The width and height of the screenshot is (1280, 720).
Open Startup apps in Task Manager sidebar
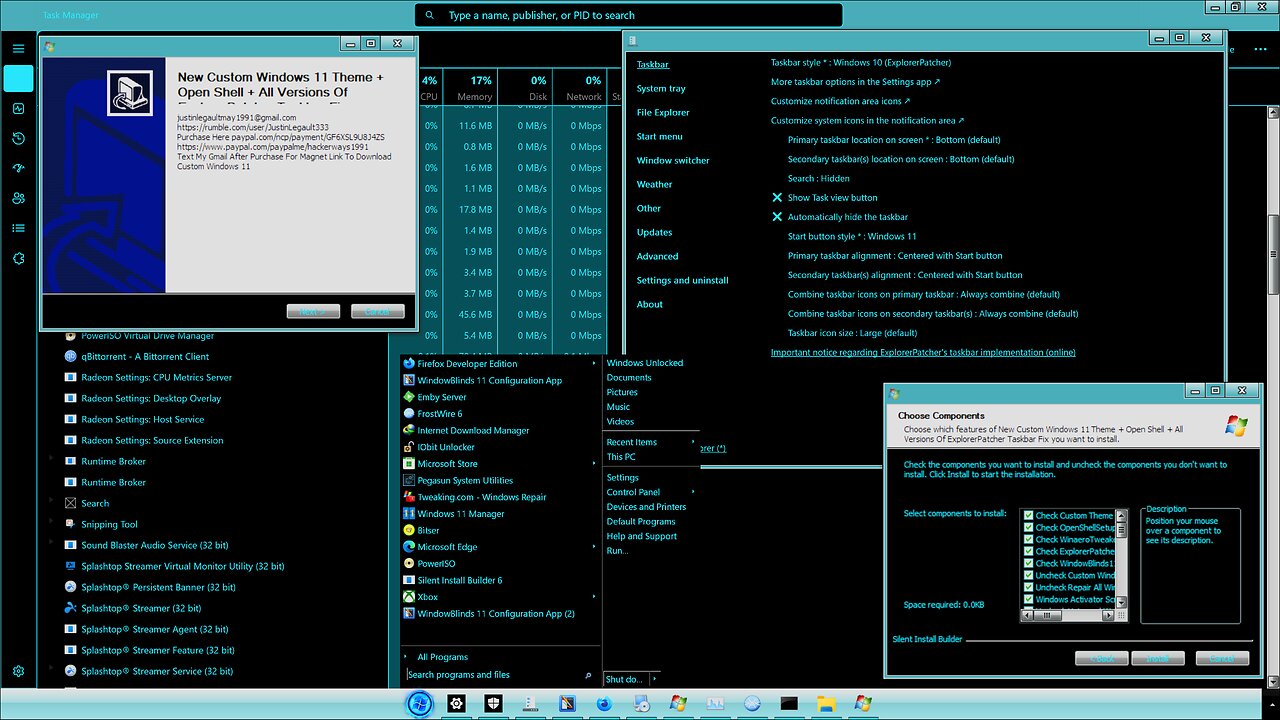point(18,169)
